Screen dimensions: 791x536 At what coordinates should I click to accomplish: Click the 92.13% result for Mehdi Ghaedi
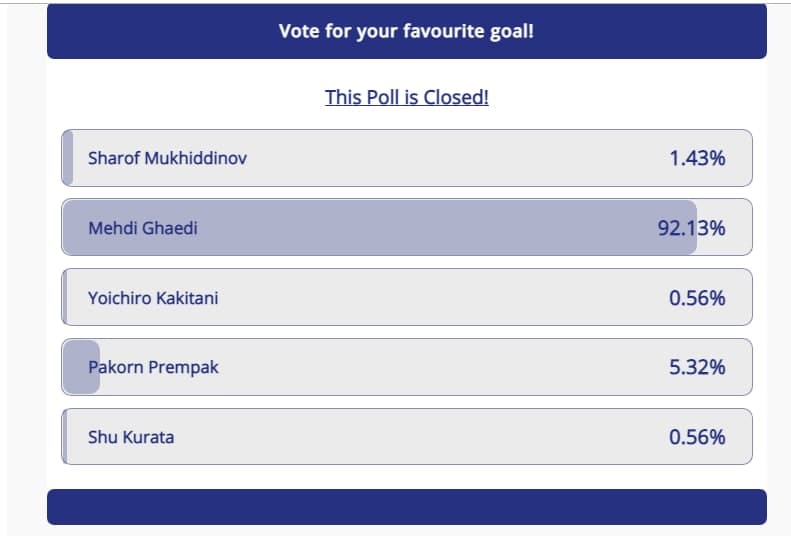tap(692, 228)
